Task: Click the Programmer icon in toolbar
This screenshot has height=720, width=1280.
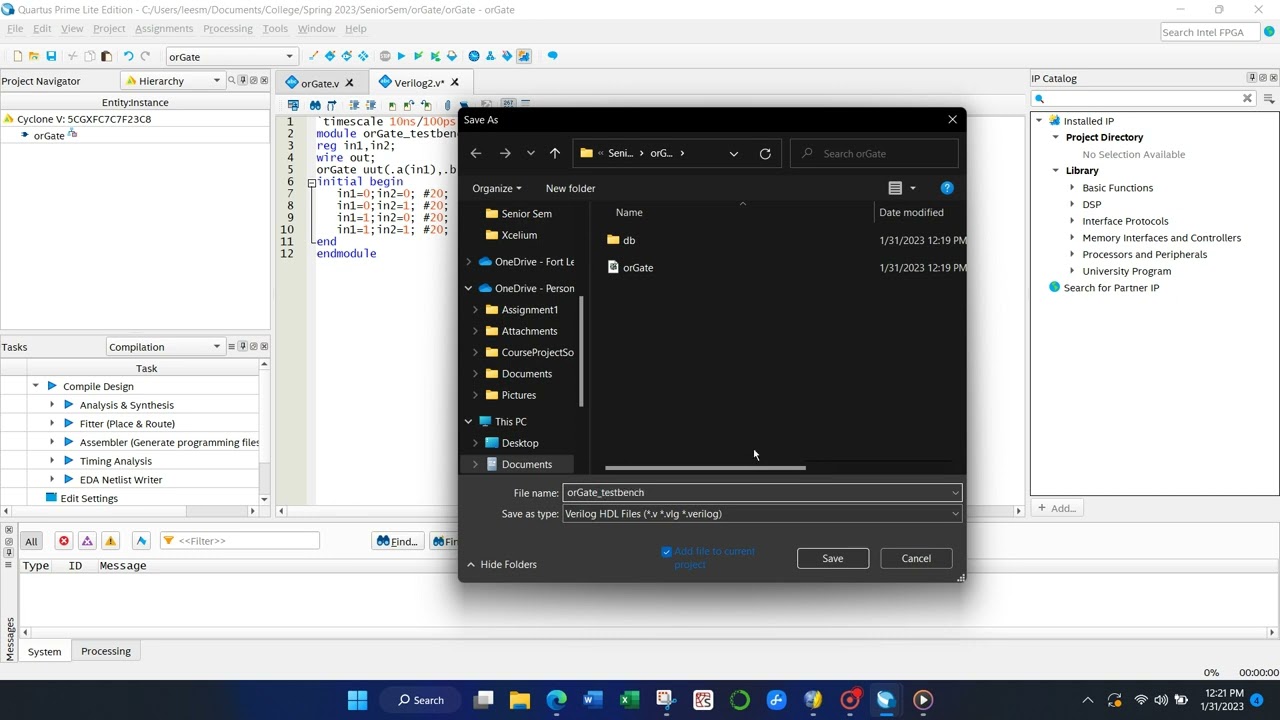Action: pyautogui.click(x=507, y=56)
